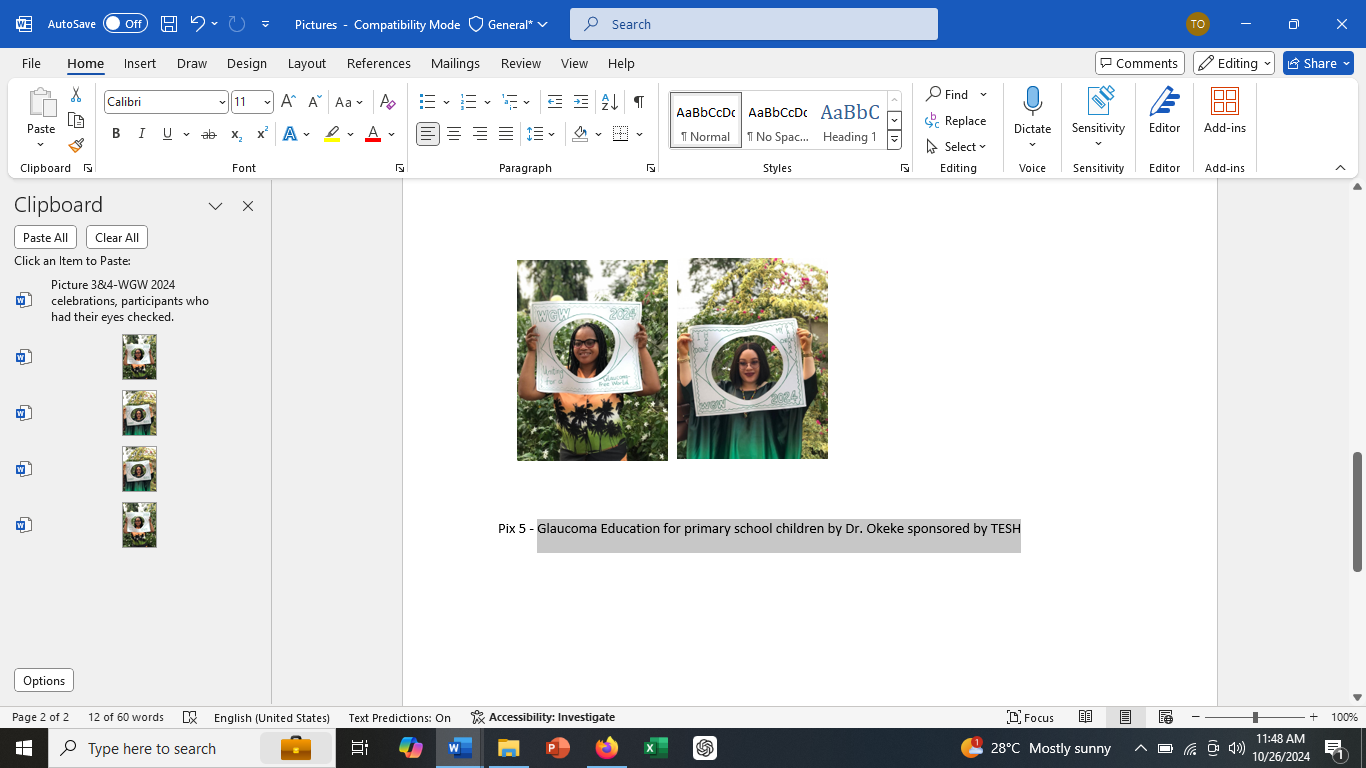Click the Italic formatting icon

[141, 134]
